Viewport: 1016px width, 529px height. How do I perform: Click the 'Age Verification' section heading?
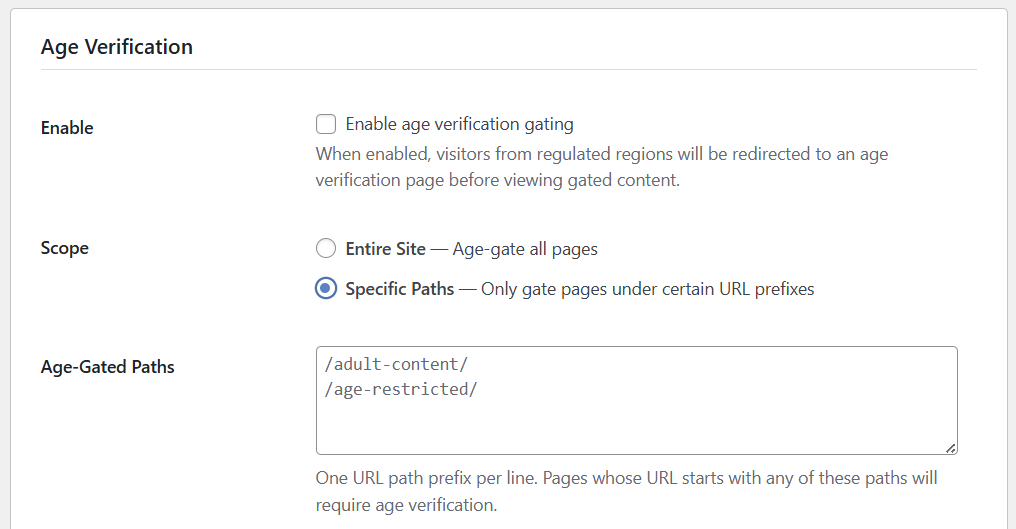pos(117,47)
